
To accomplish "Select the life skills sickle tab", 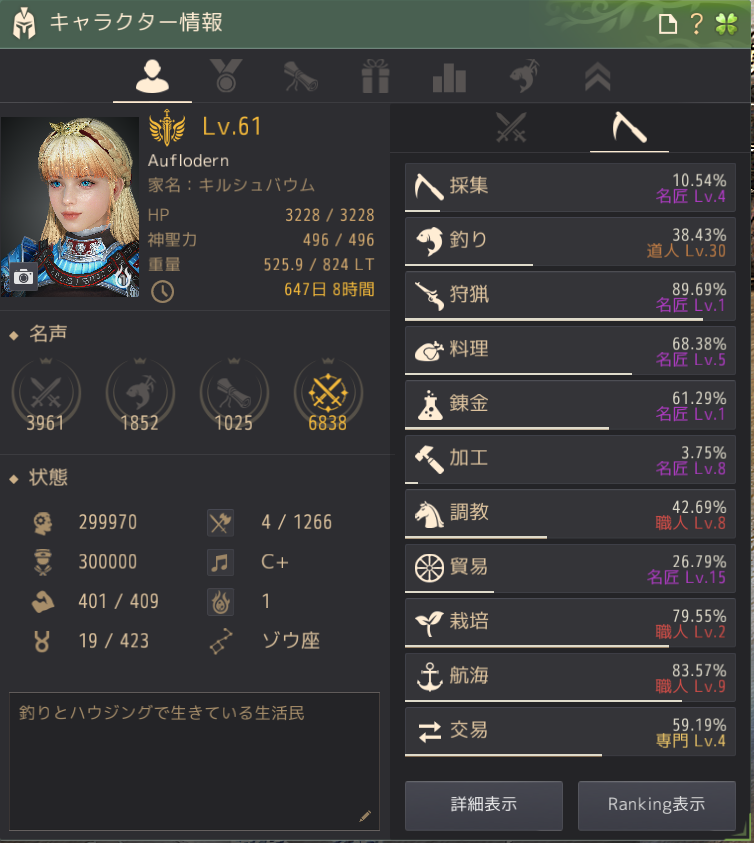I will point(629,127).
